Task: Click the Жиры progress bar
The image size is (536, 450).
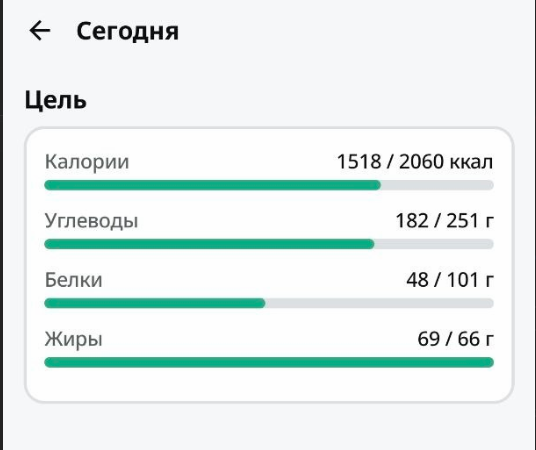Action: click(x=269, y=362)
